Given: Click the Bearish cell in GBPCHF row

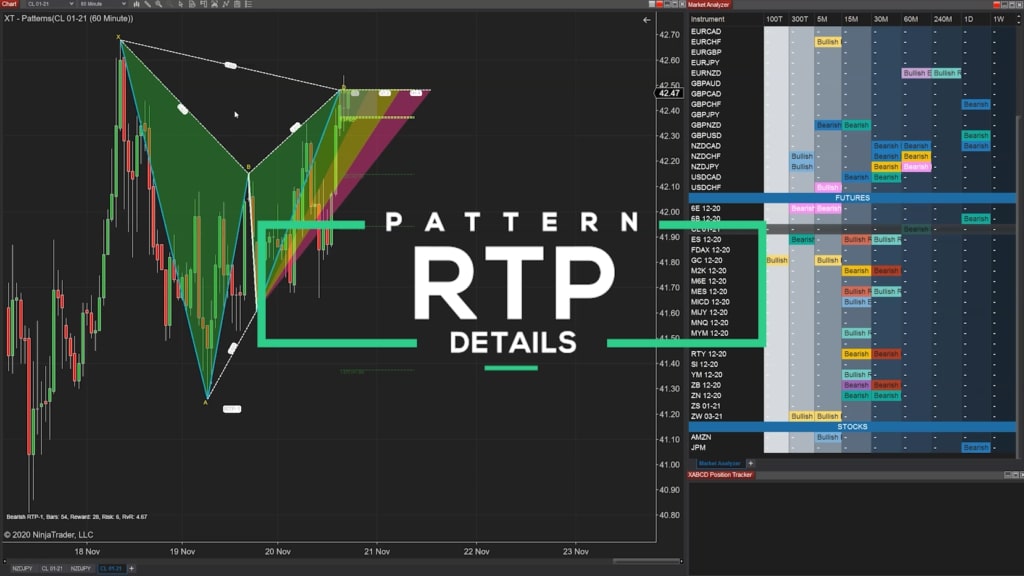Looking at the screenshot, I should tap(976, 104).
